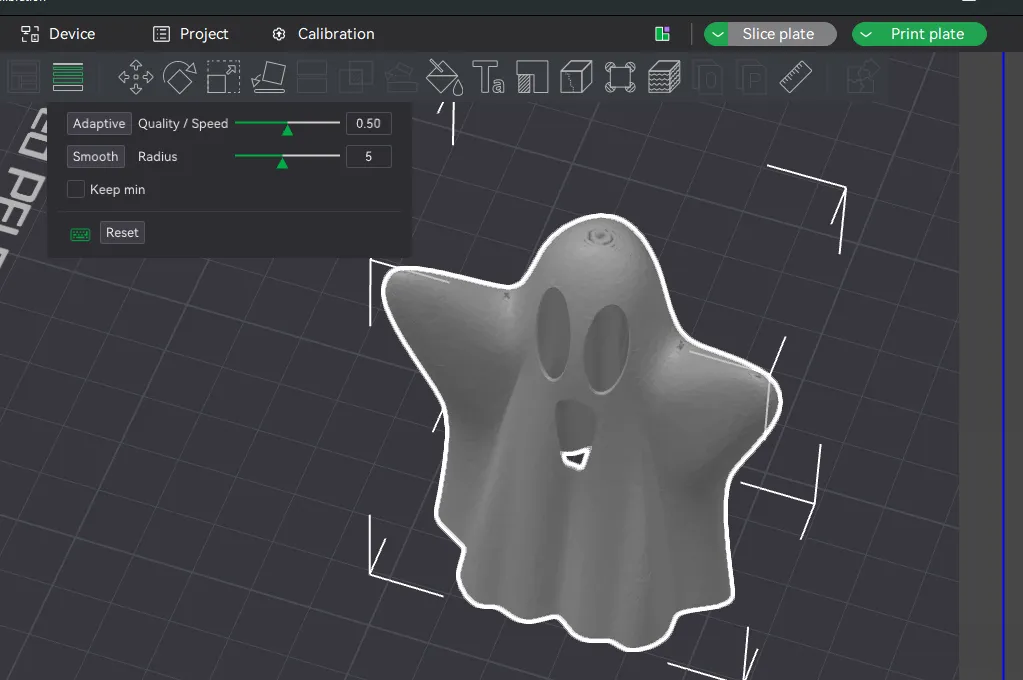
Task: Click the dimmed puzzle Assembly view icon
Action: (861, 77)
